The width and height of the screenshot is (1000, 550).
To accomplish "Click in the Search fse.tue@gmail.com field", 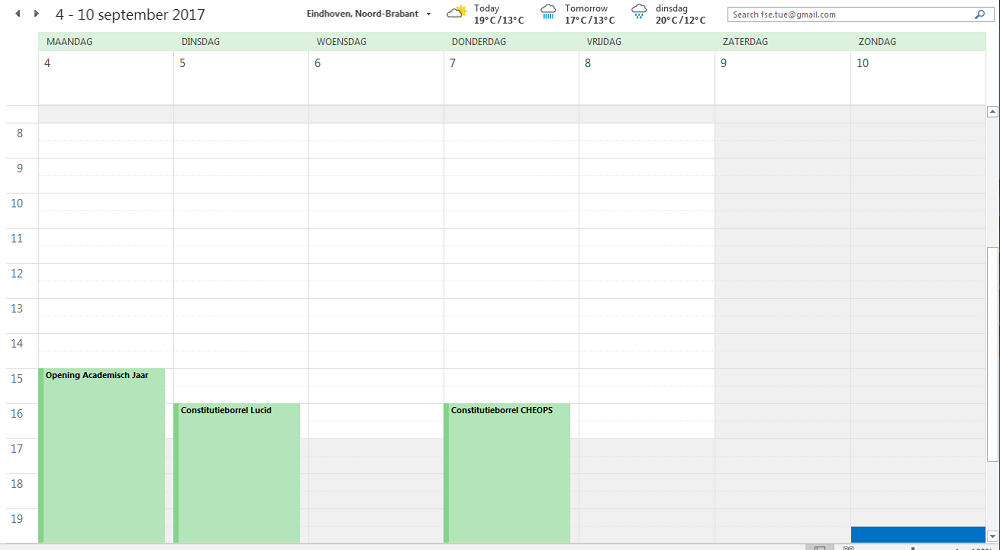I will (850, 15).
